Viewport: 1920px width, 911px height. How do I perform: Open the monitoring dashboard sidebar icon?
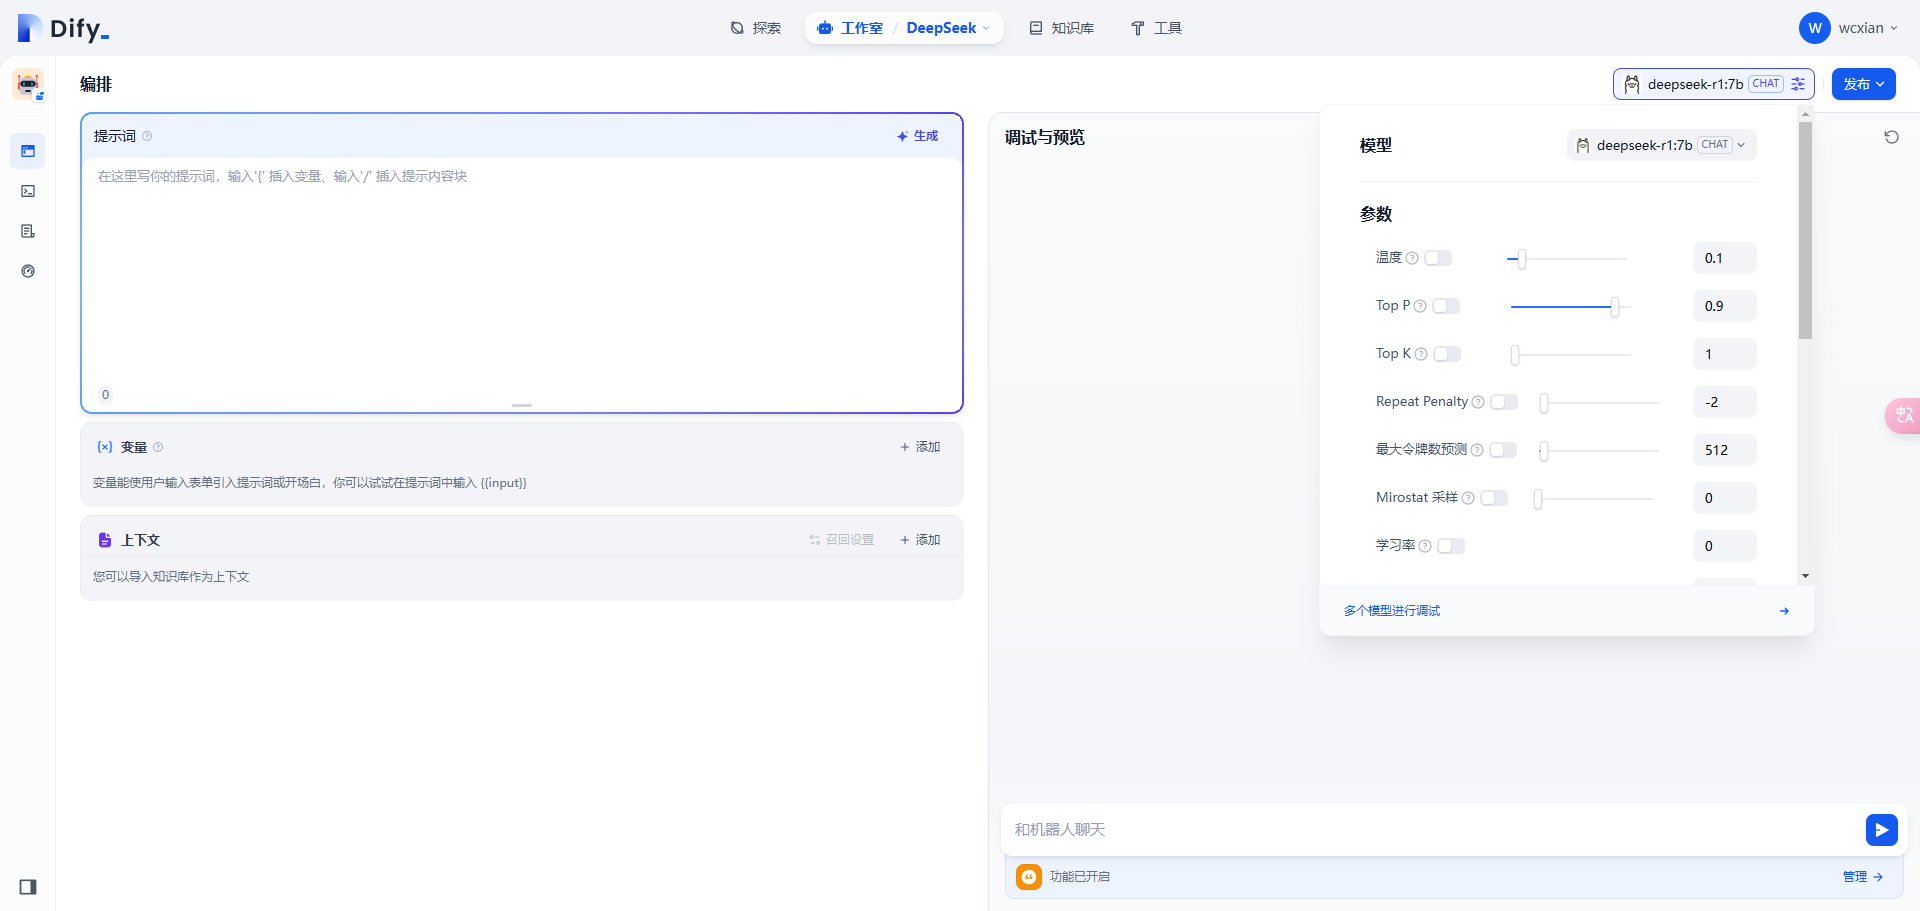[x=28, y=271]
